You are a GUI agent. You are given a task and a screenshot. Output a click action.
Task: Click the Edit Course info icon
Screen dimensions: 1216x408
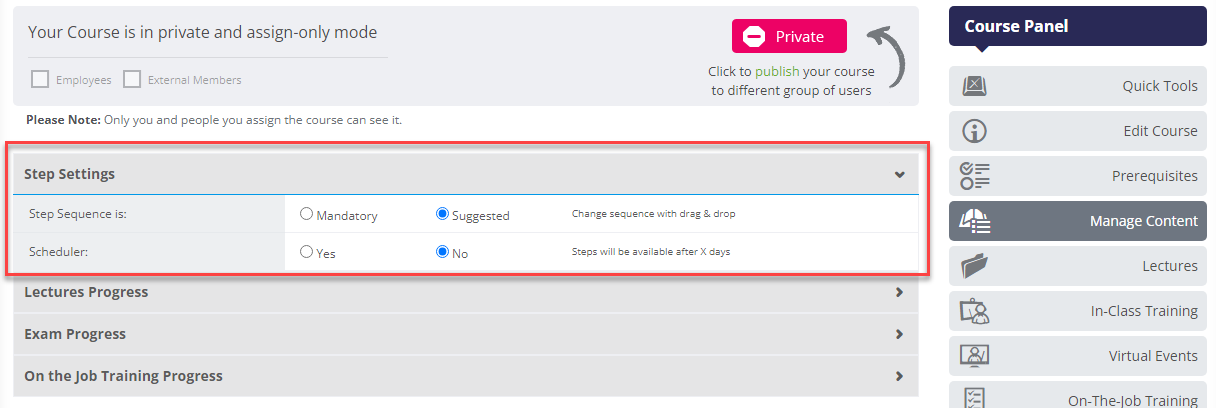pos(974,131)
